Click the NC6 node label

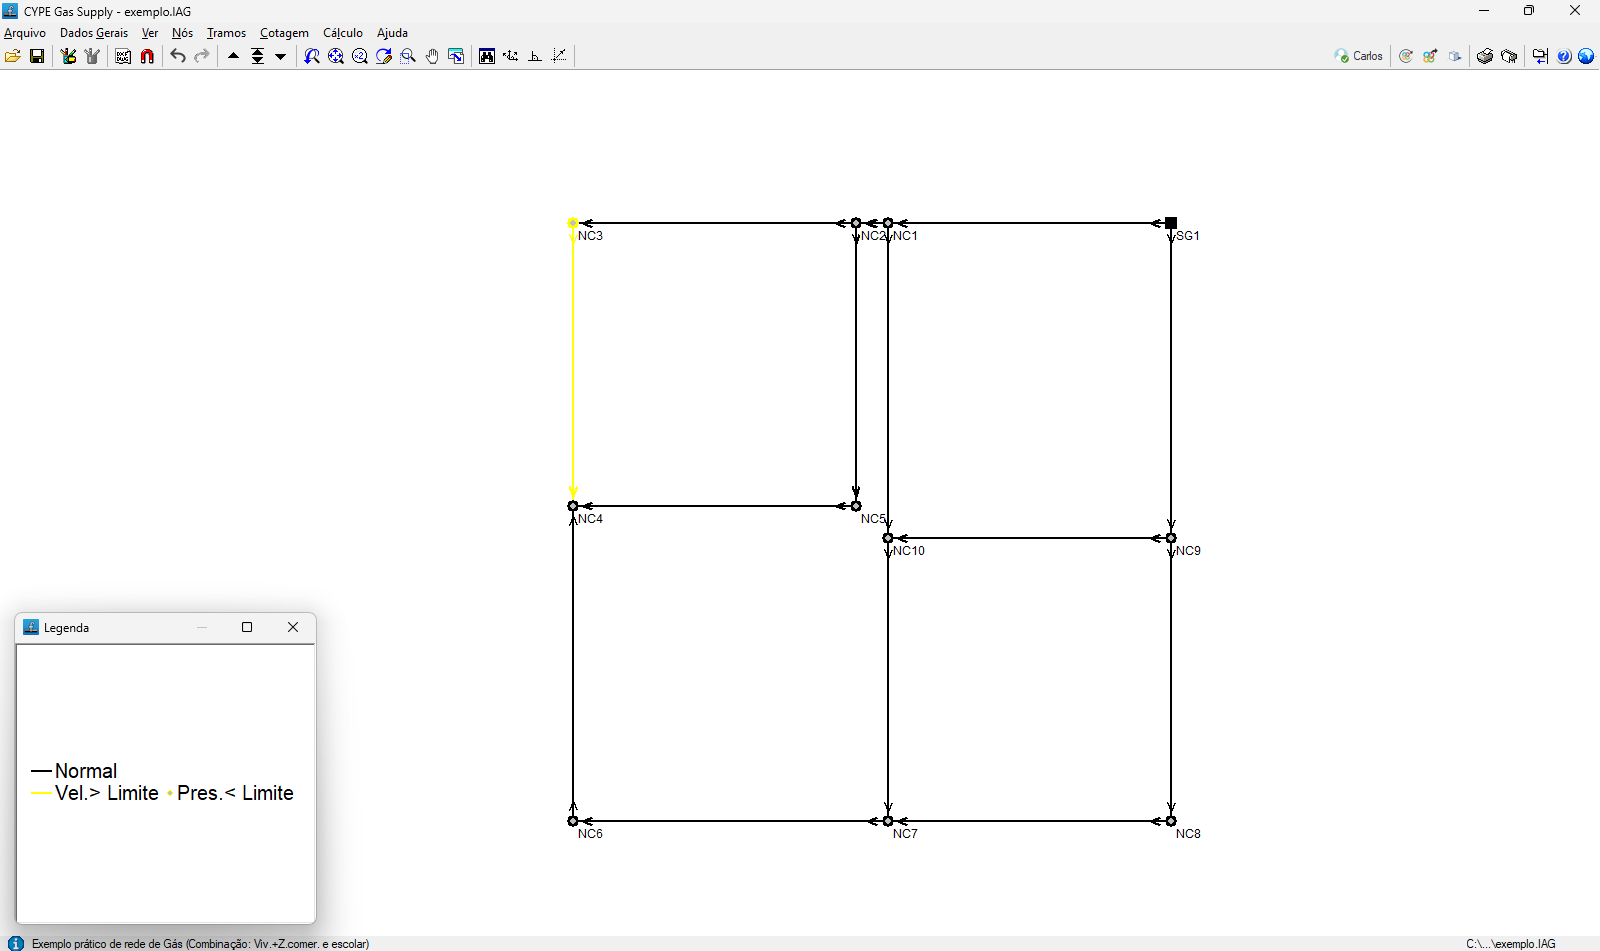pos(590,834)
